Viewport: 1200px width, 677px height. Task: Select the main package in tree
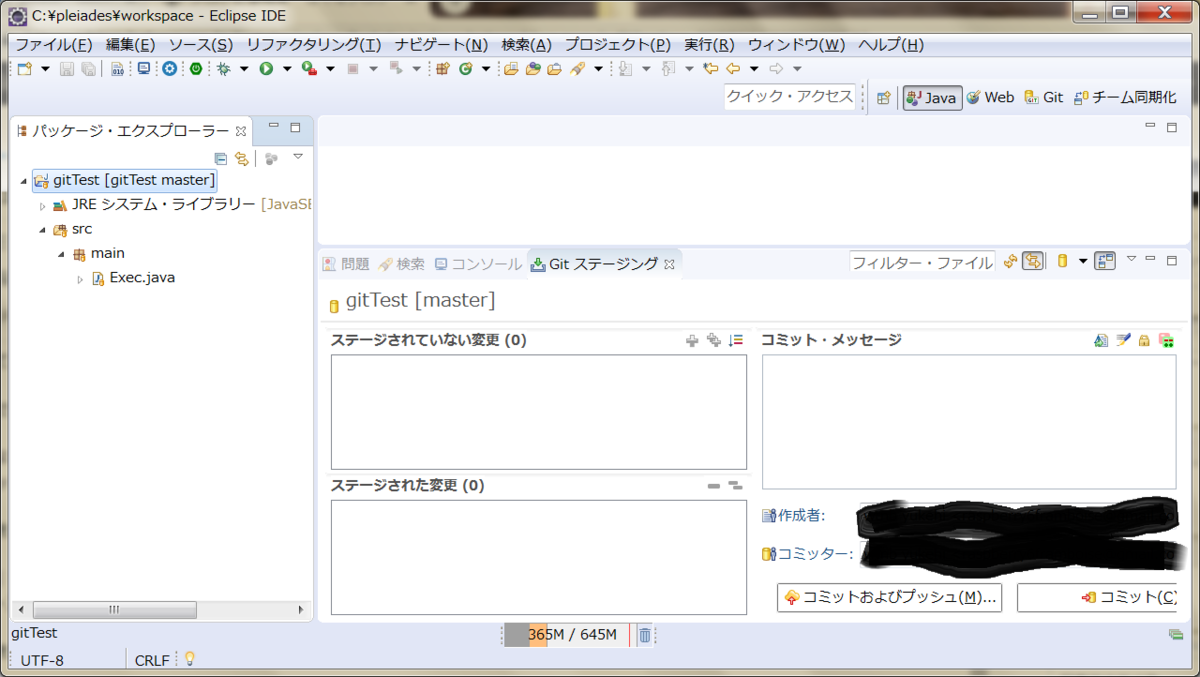tap(99, 254)
